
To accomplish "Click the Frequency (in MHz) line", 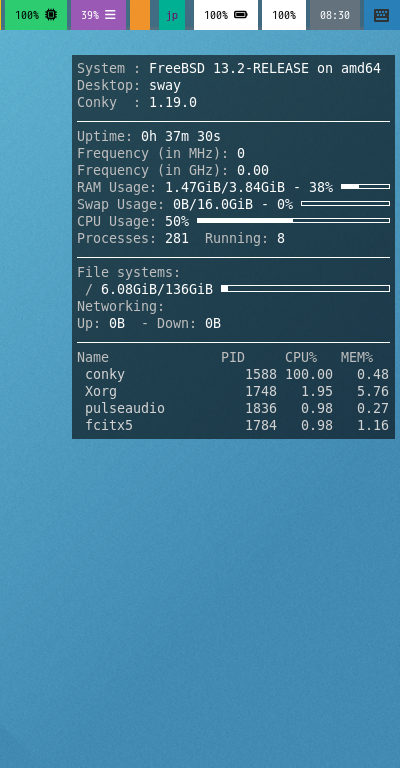I will click(161, 154).
